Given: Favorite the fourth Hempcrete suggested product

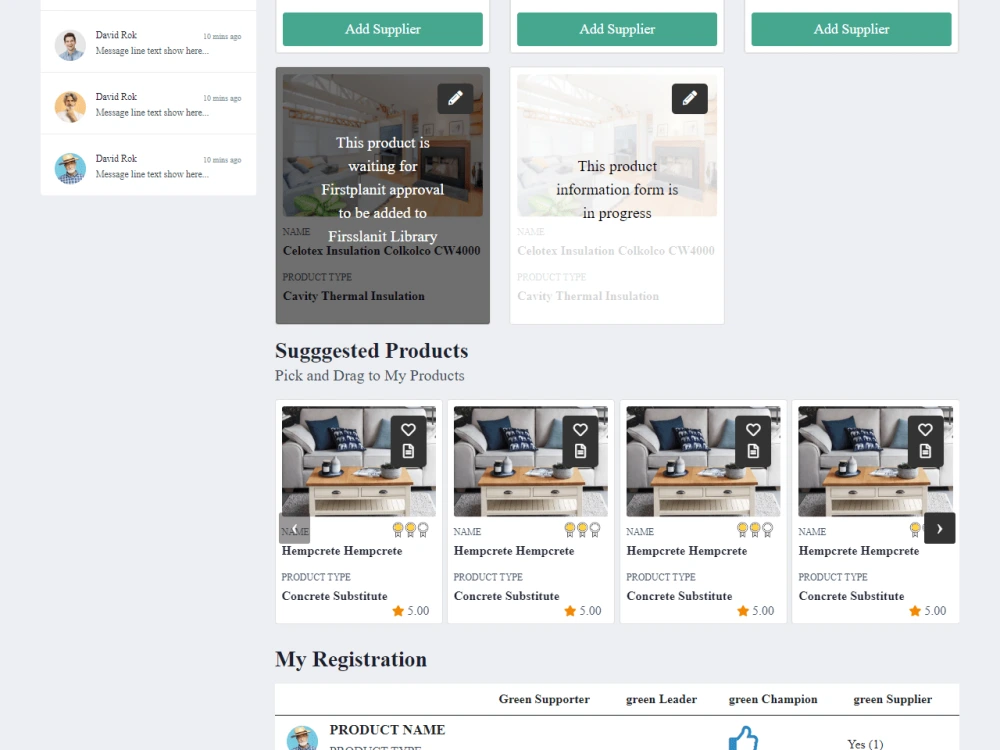Looking at the screenshot, I should pyautogui.click(x=925, y=430).
